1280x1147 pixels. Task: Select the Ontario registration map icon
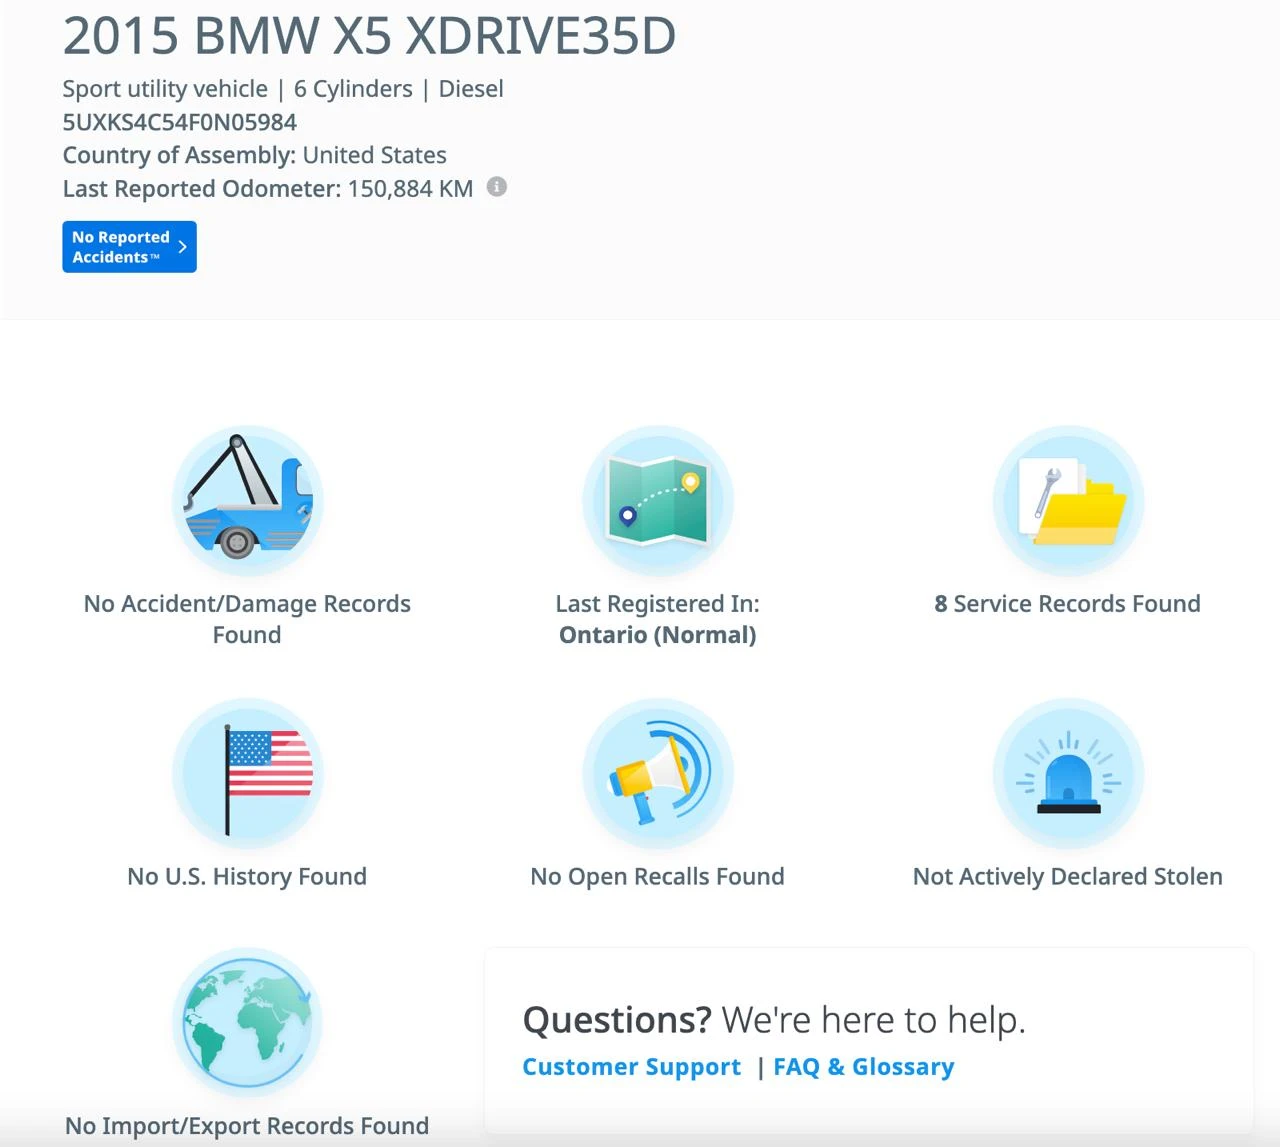(657, 500)
